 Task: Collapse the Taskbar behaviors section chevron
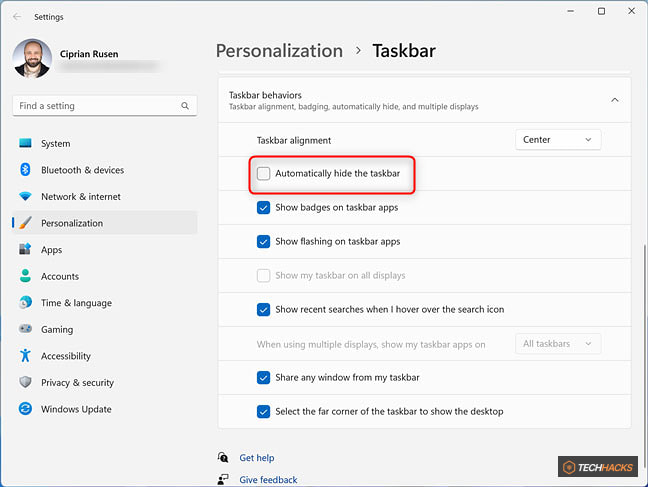[x=615, y=100]
